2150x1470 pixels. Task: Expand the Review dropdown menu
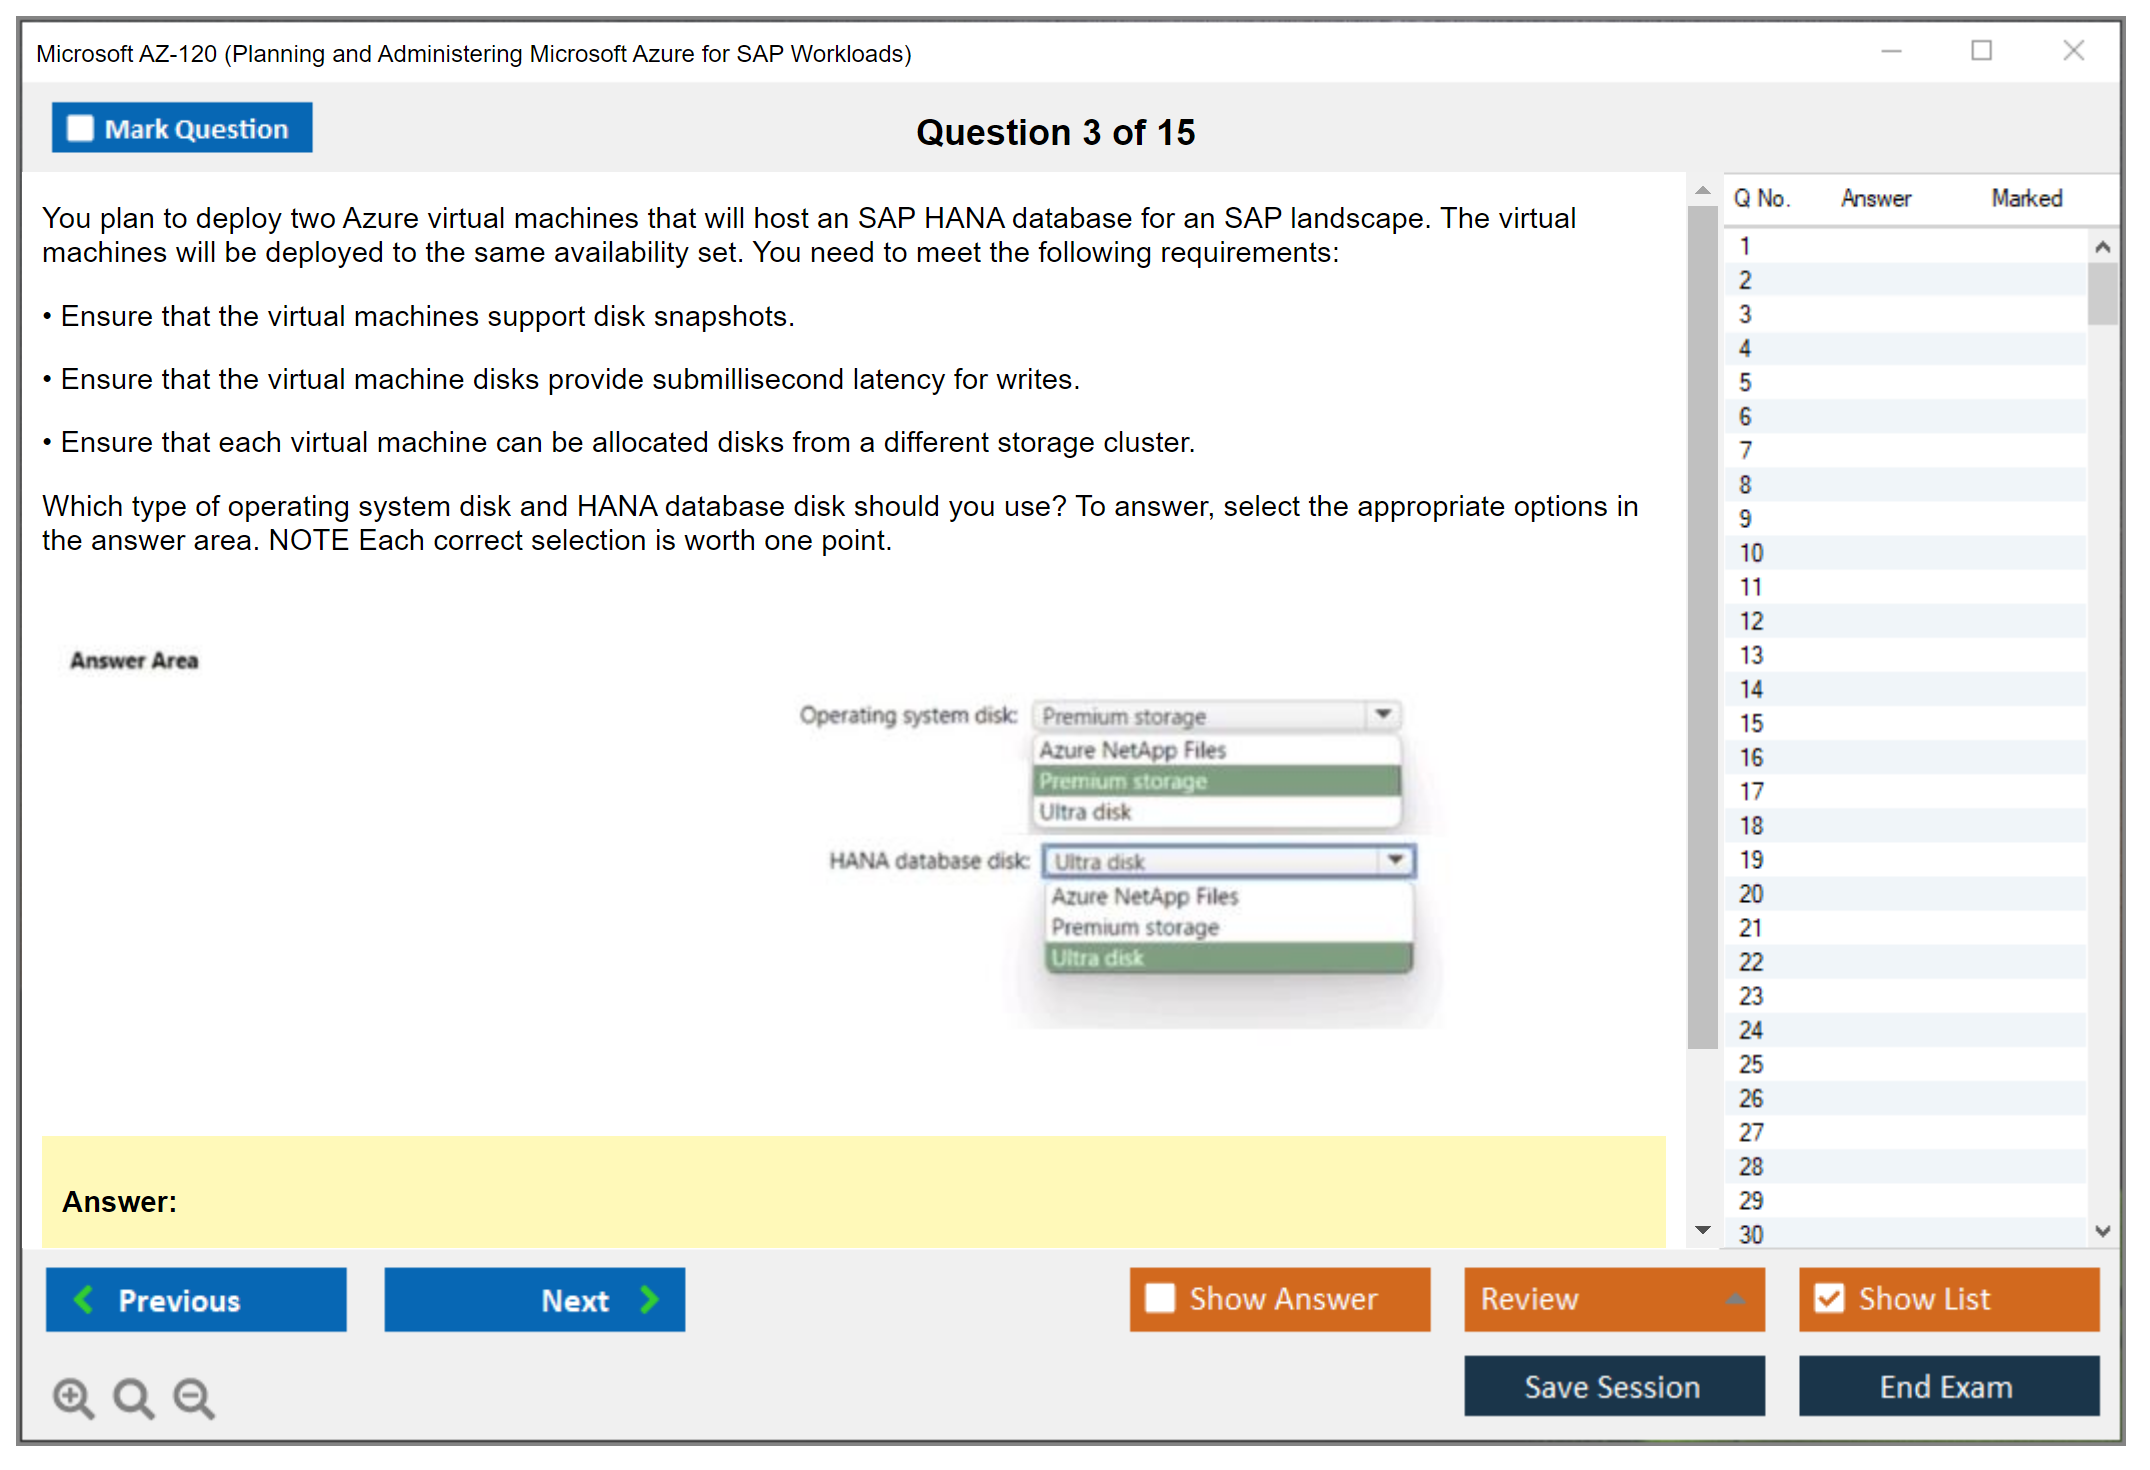(1735, 1299)
